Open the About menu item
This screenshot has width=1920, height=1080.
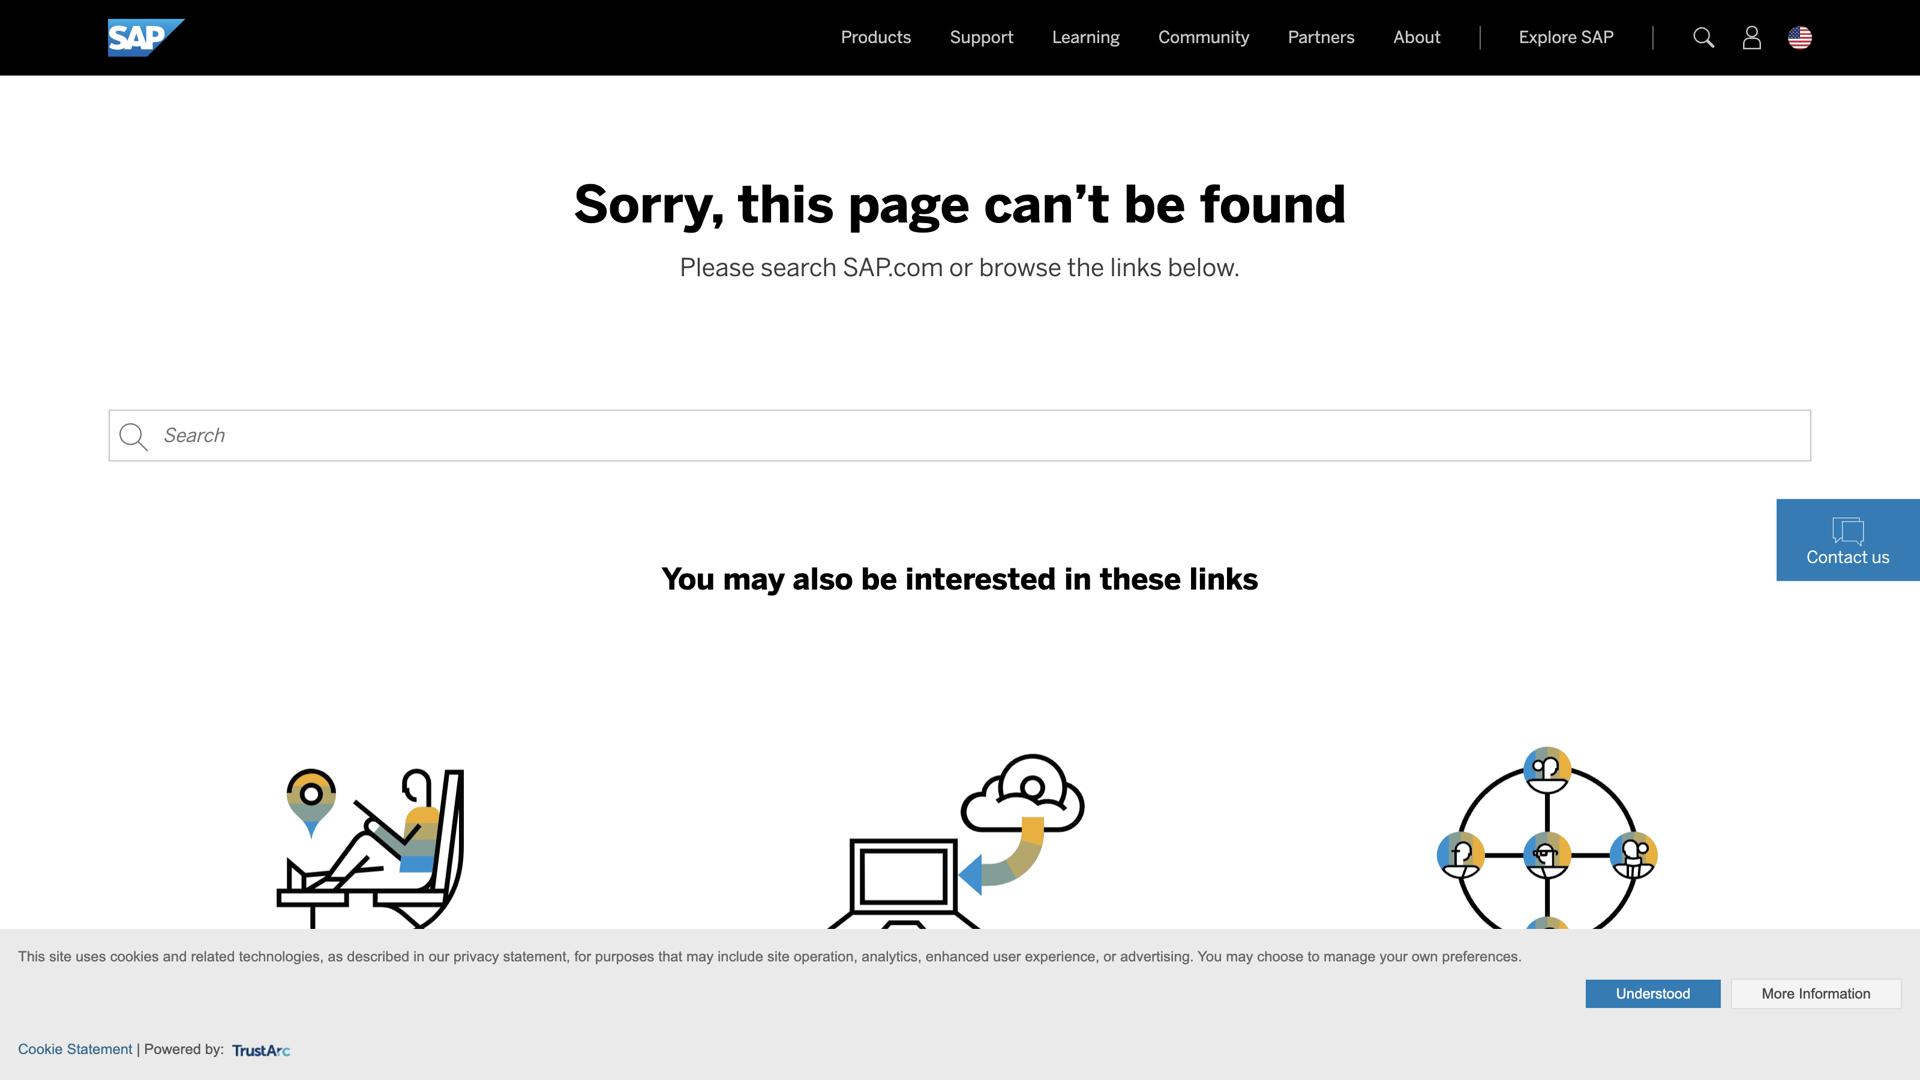click(x=1416, y=38)
